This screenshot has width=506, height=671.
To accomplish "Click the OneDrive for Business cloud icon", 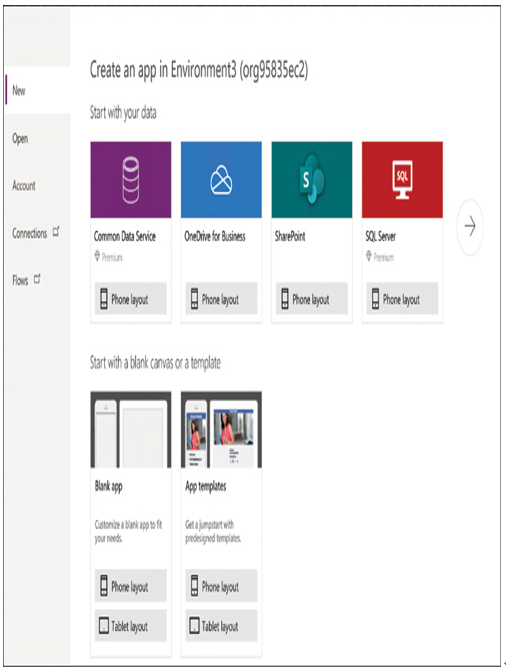I will [x=221, y=180].
